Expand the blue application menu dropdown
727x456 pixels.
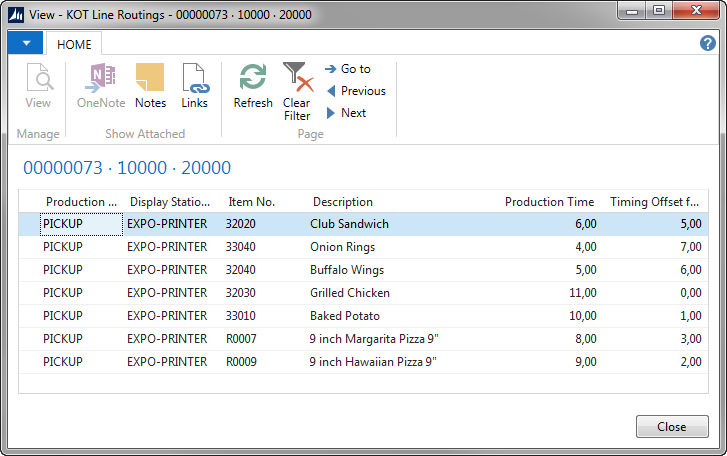(x=25, y=44)
